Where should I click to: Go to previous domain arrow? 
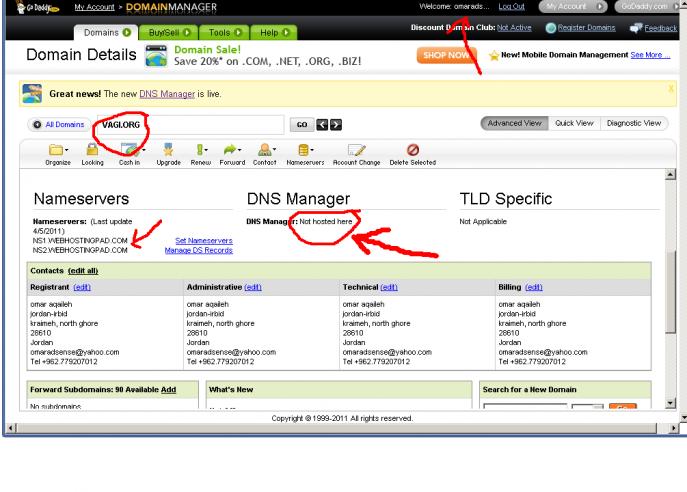(322, 124)
